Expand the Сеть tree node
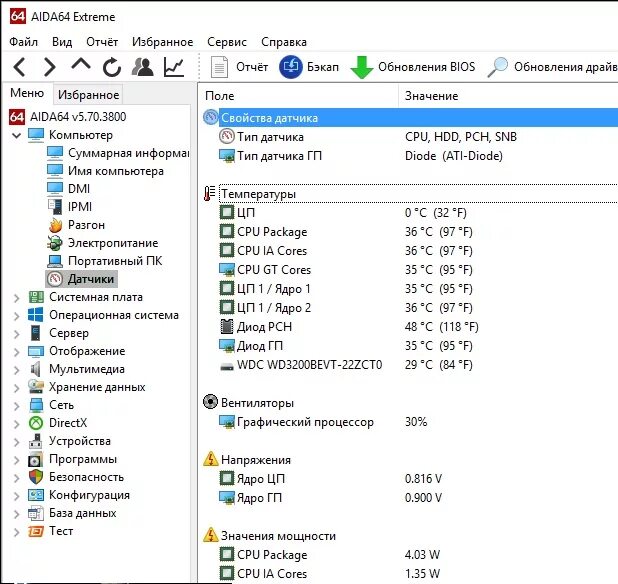Image resolution: width=618 pixels, height=584 pixels. click(x=16, y=406)
